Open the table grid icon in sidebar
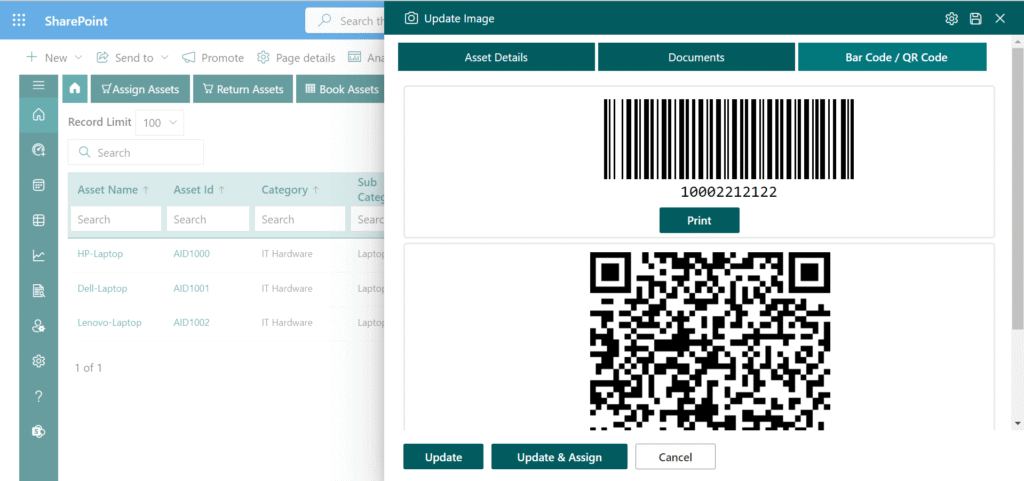This screenshot has height=481, width=1024. (x=39, y=221)
